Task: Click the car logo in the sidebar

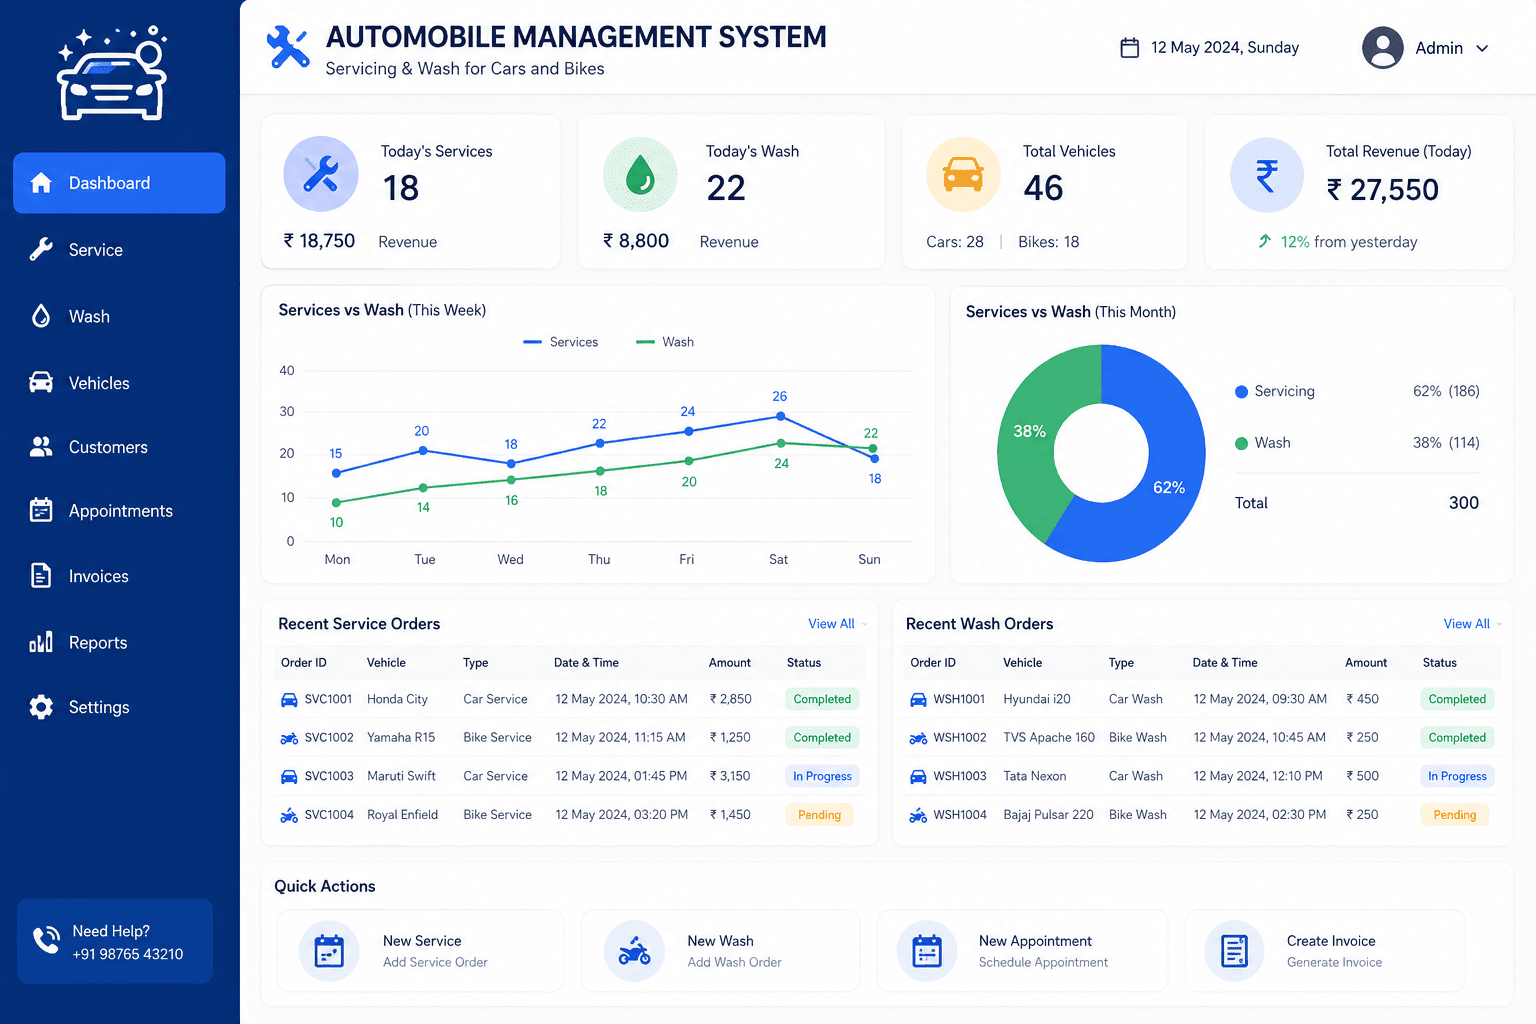Action: tap(112, 73)
